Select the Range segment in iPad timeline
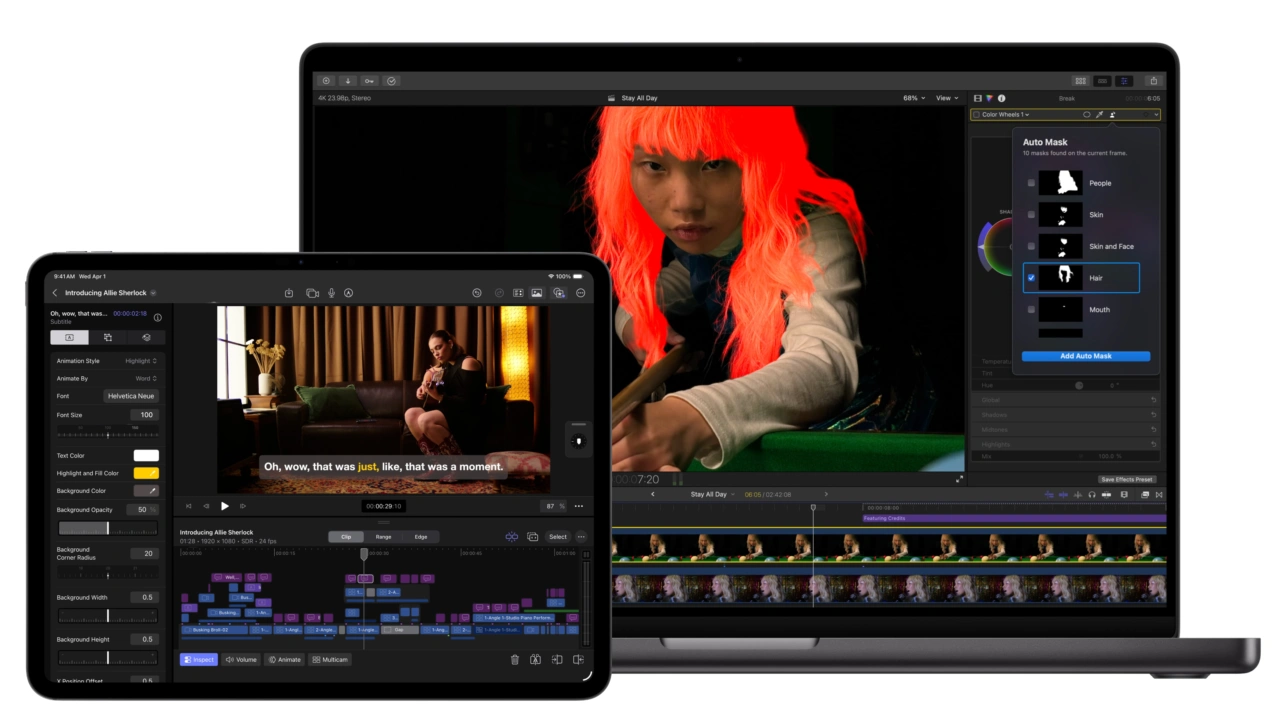 [383, 537]
